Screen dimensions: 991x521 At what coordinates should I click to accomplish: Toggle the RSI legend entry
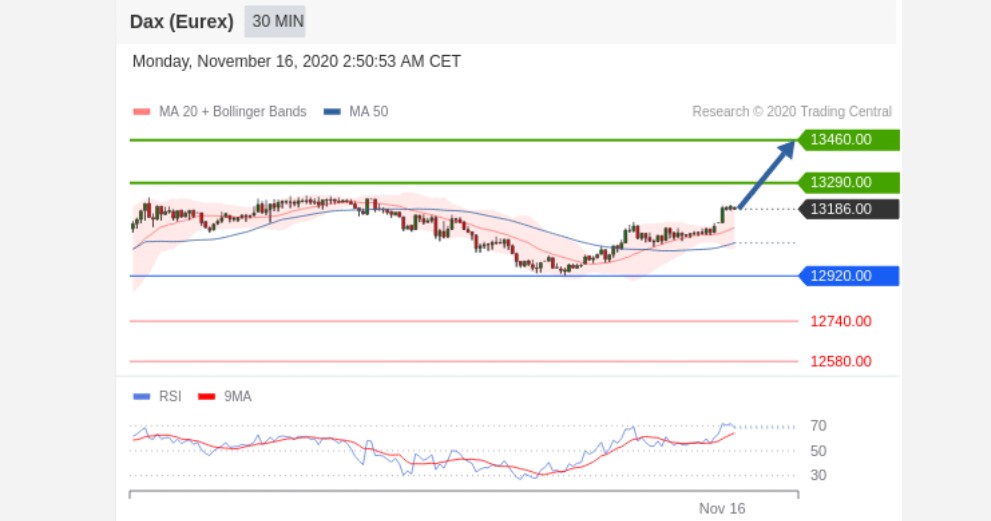[x=157, y=396]
